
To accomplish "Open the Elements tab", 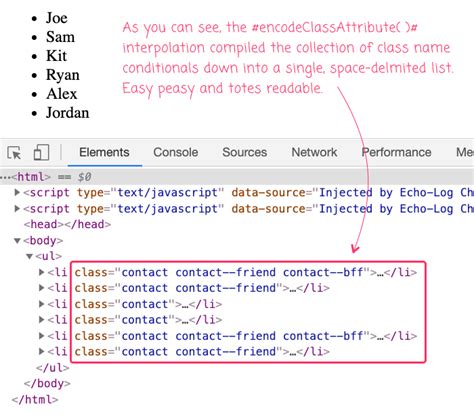I will [x=104, y=152].
